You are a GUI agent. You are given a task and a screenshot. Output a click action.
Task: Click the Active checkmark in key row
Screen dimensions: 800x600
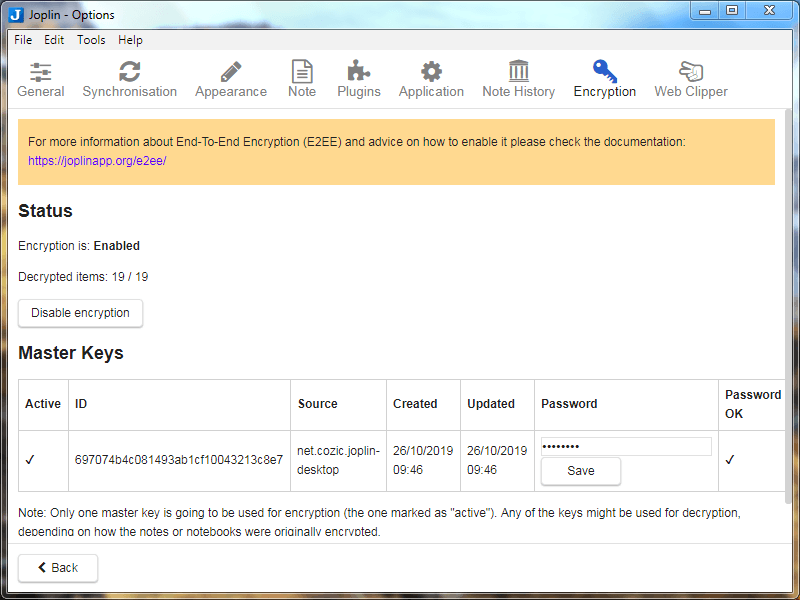coord(30,460)
